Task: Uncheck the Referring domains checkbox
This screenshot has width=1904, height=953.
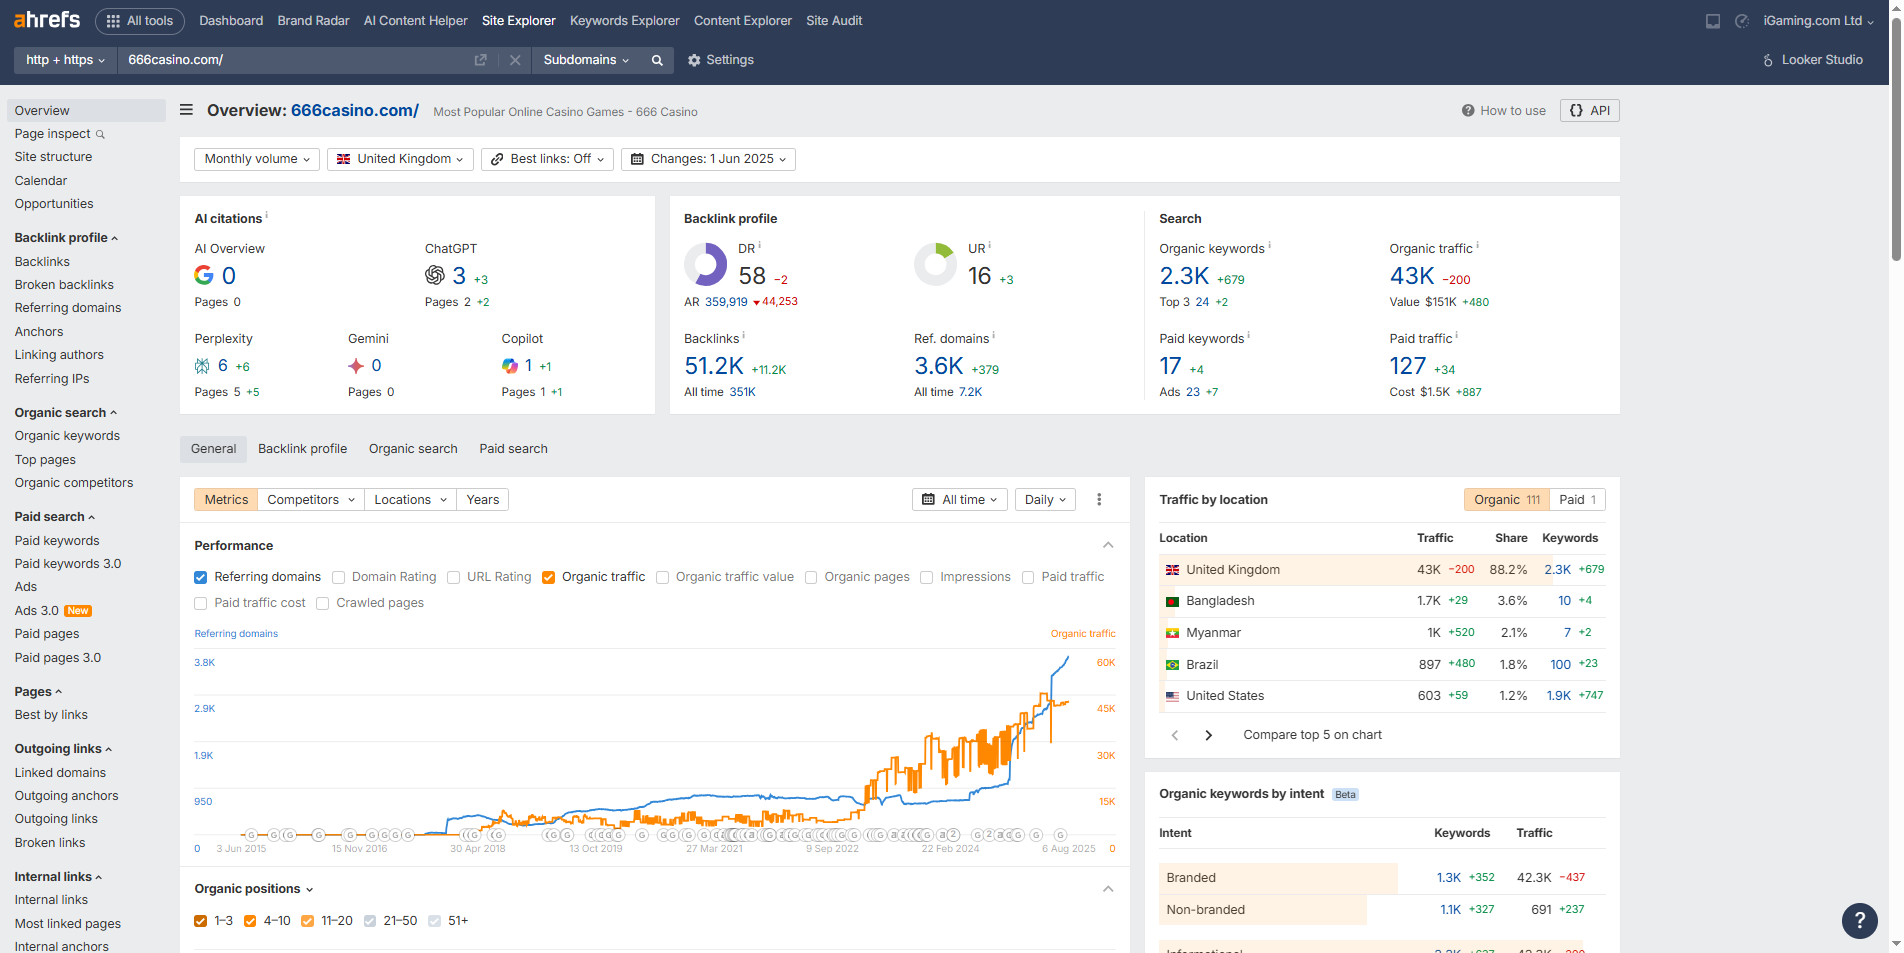Action: click(x=201, y=577)
